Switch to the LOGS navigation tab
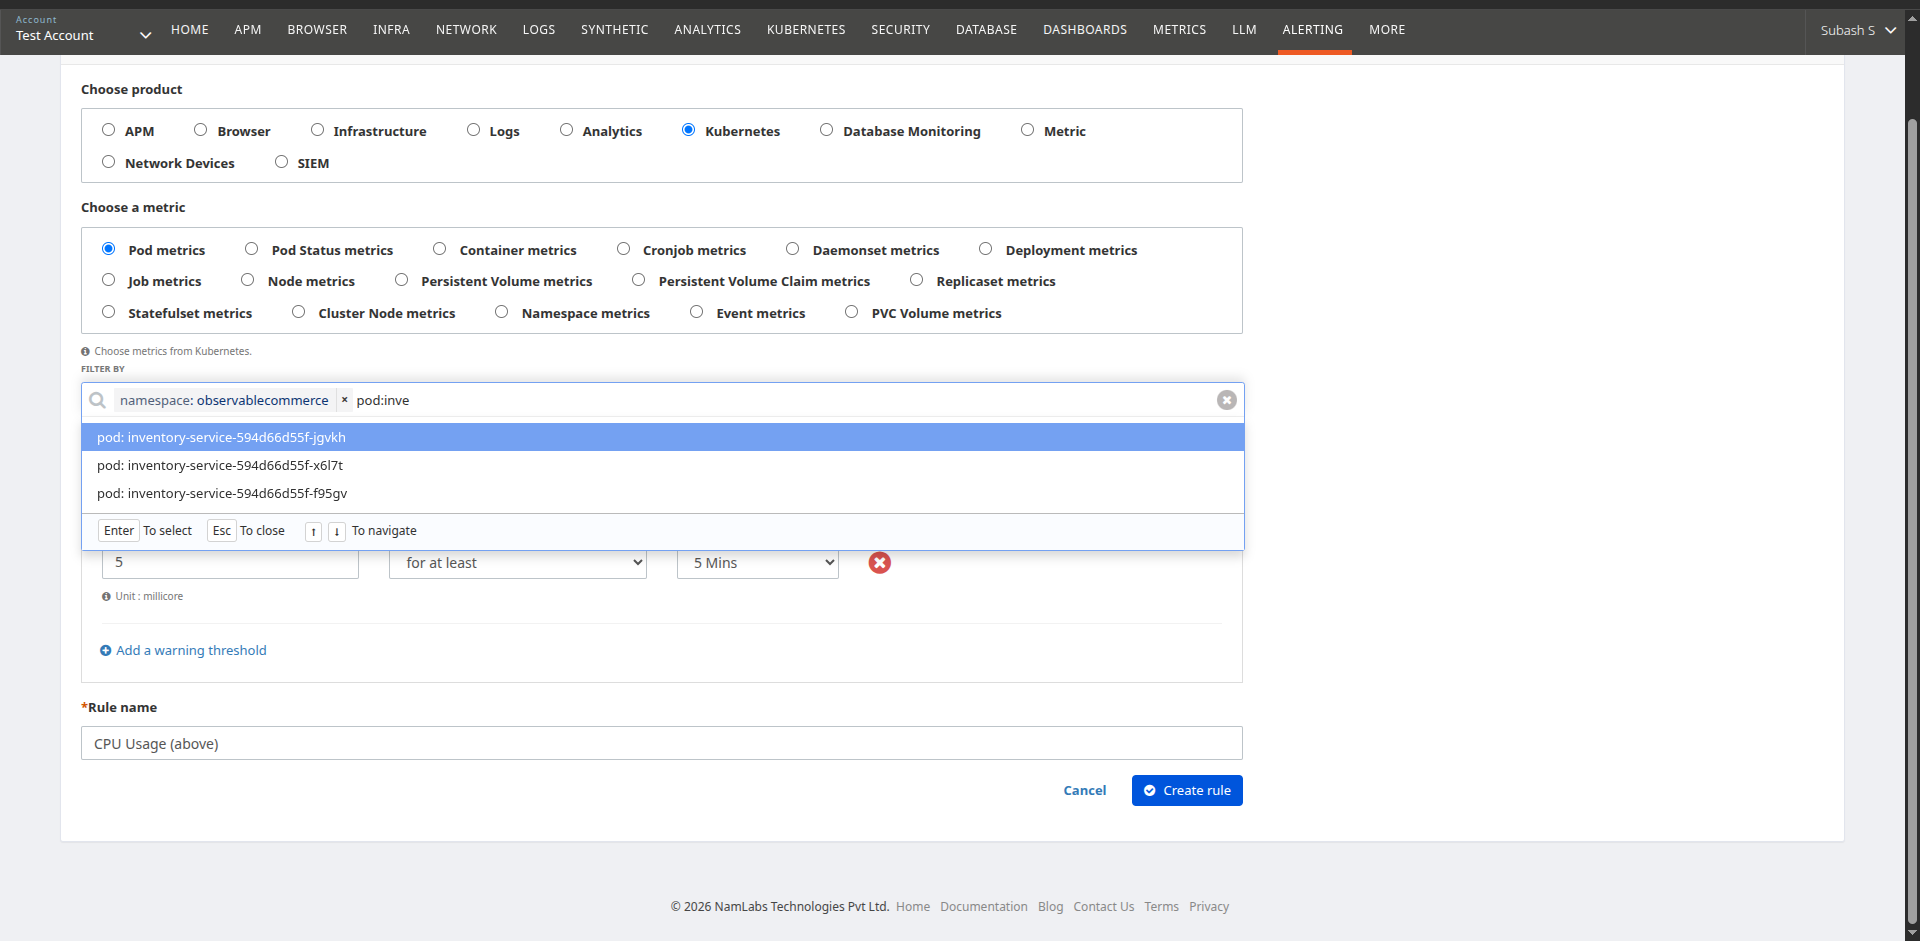 click(x=539, y=30)
